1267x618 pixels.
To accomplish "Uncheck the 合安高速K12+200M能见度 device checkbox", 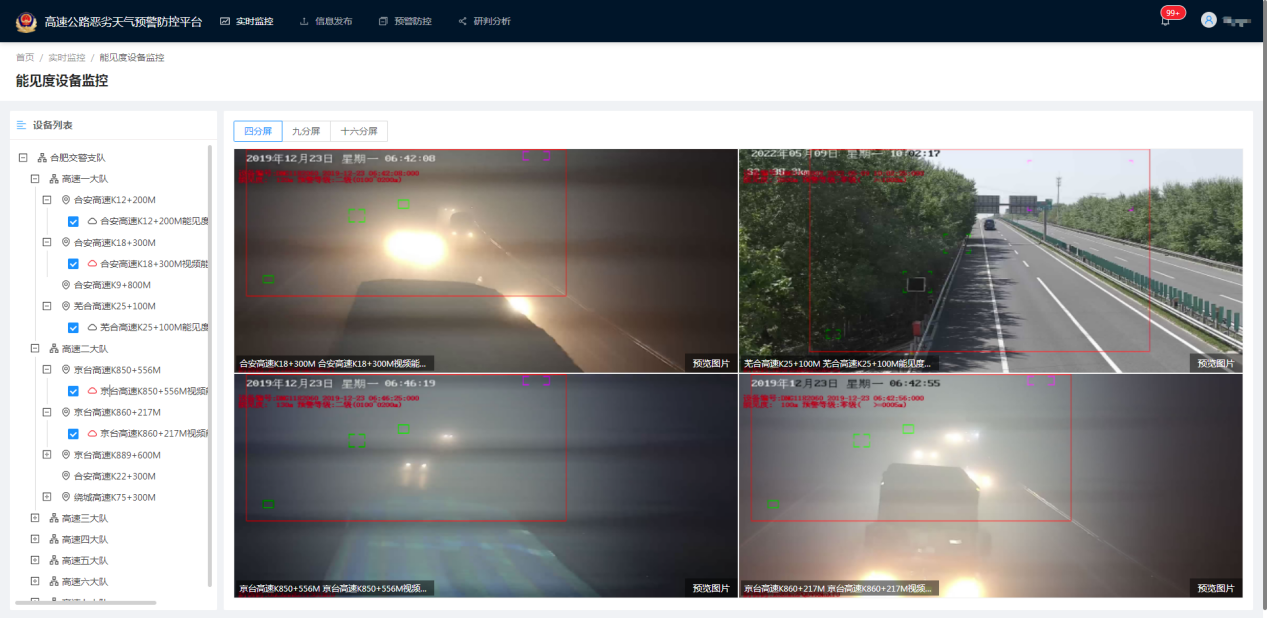I will tap(73, 221).
